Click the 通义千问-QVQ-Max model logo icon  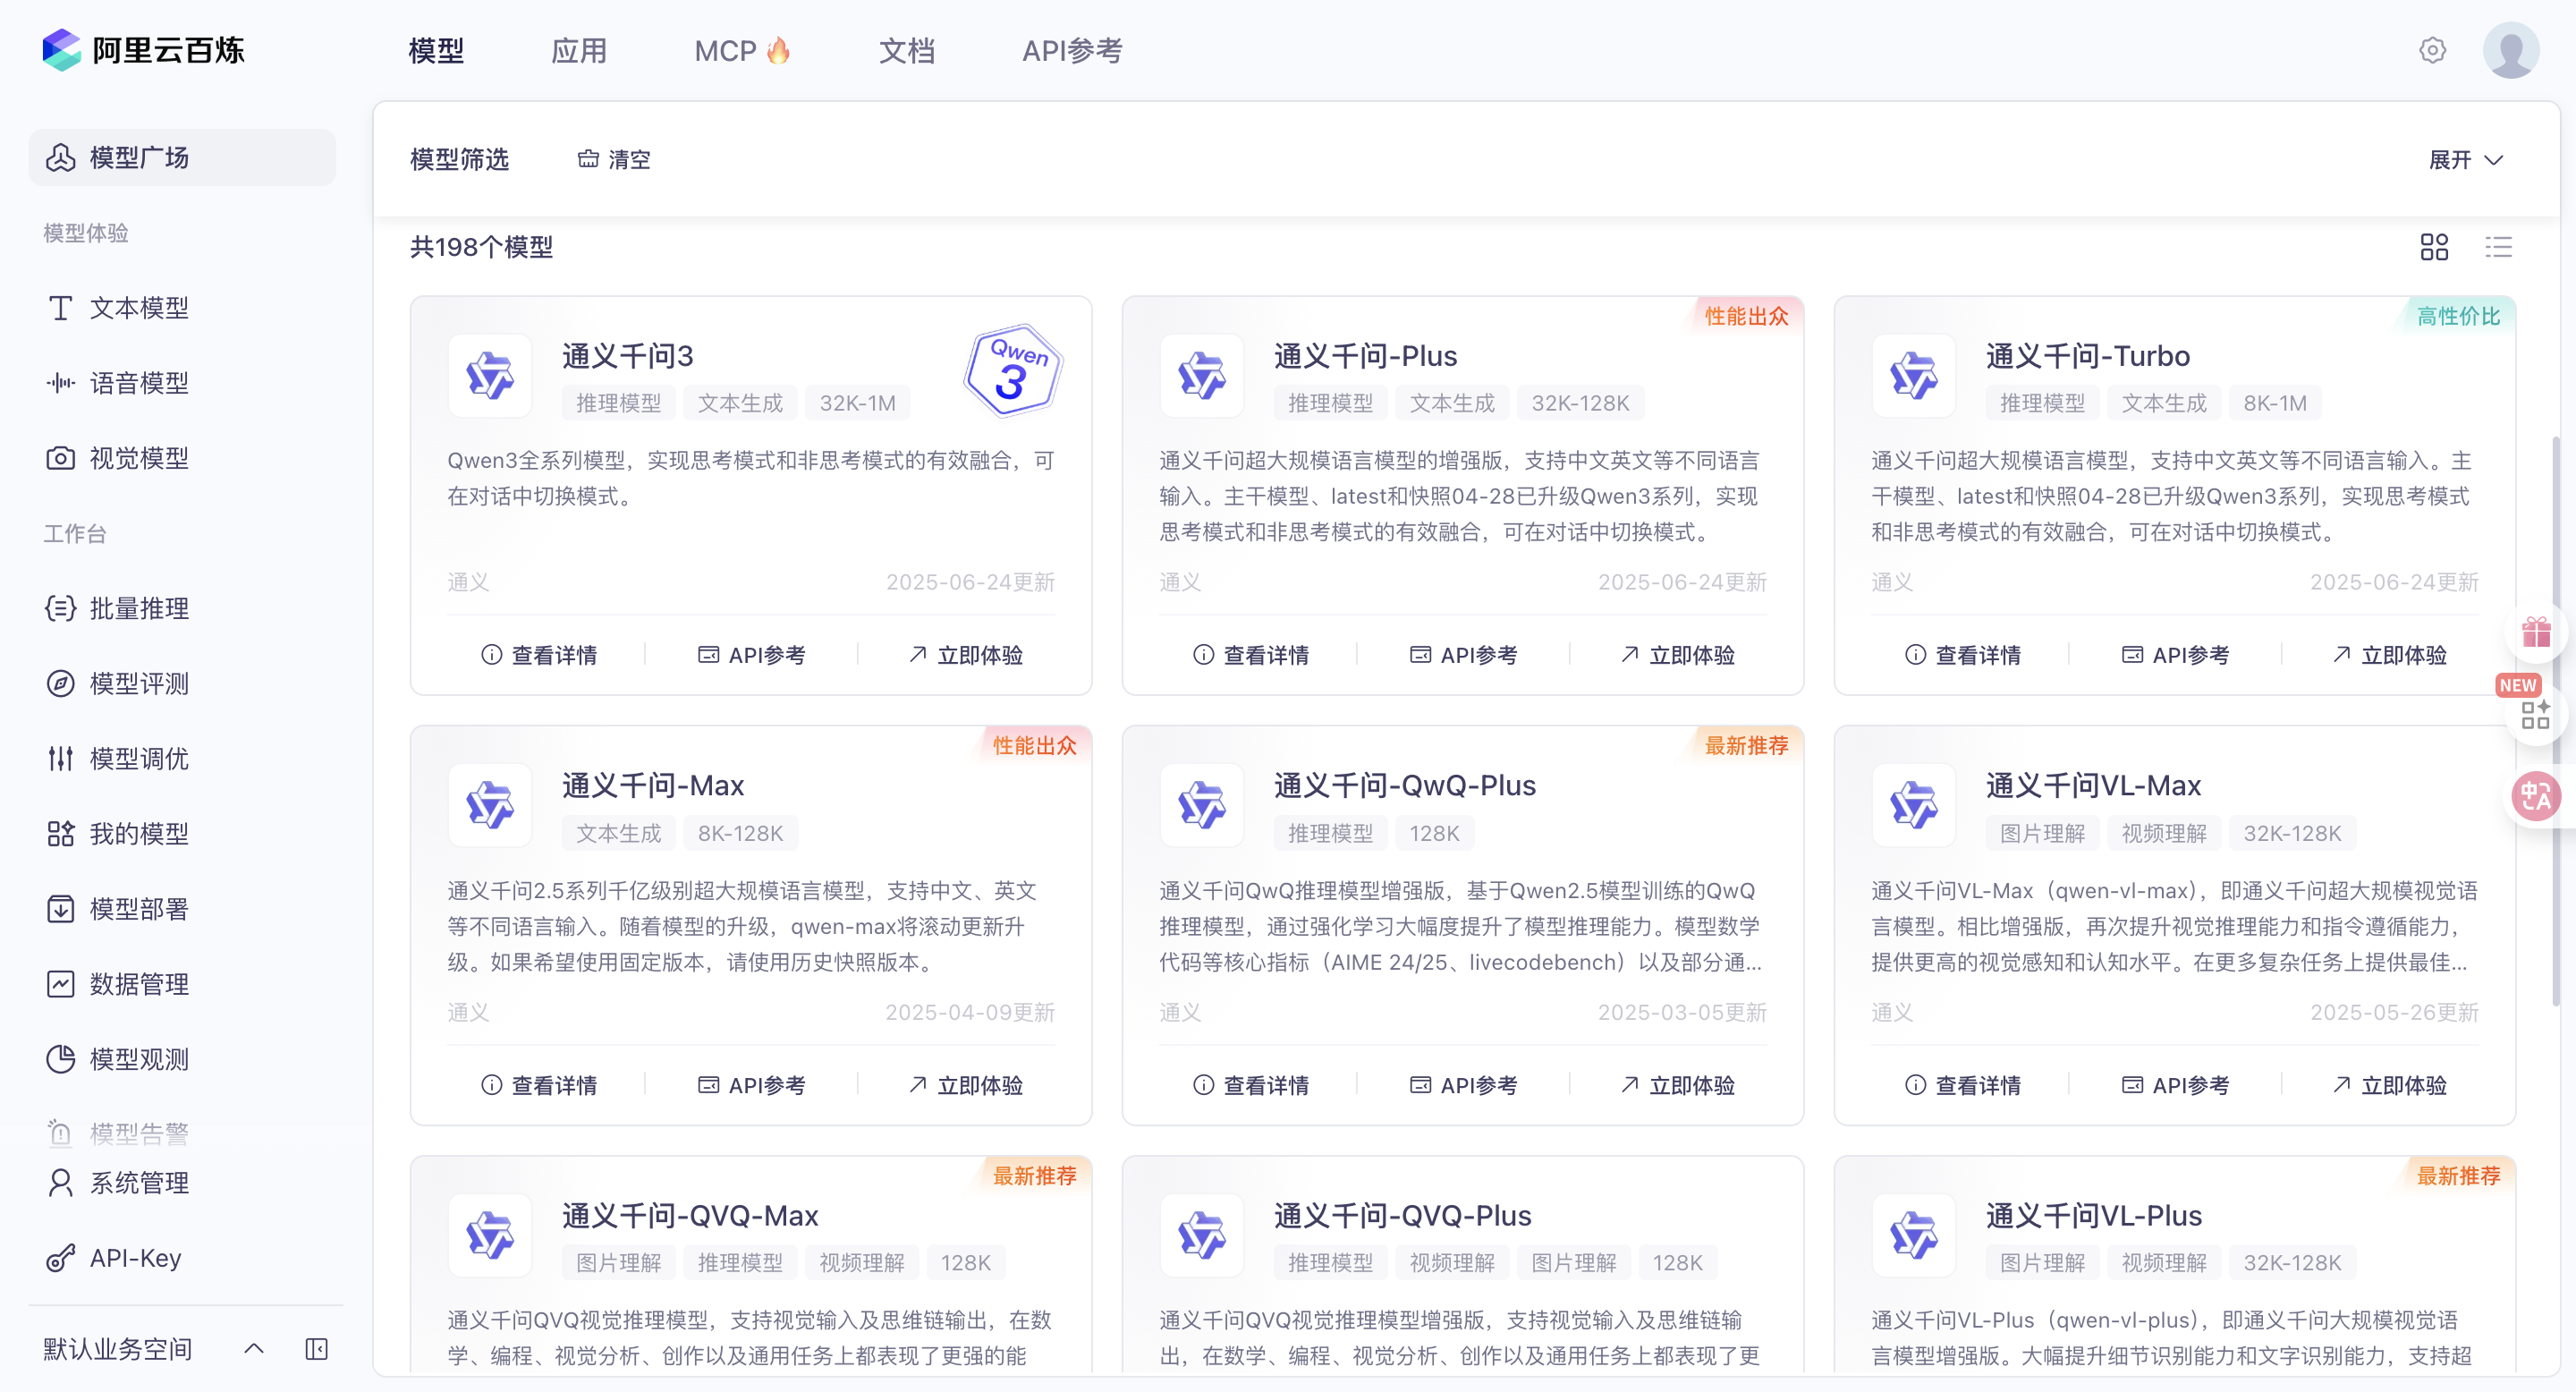point(490,1236)
